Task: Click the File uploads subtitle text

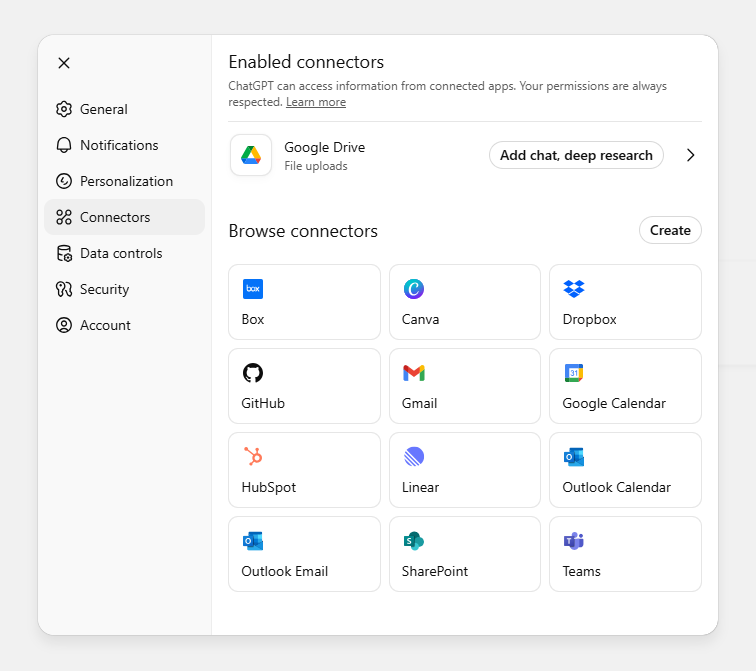Action: [x=316, y=166]
